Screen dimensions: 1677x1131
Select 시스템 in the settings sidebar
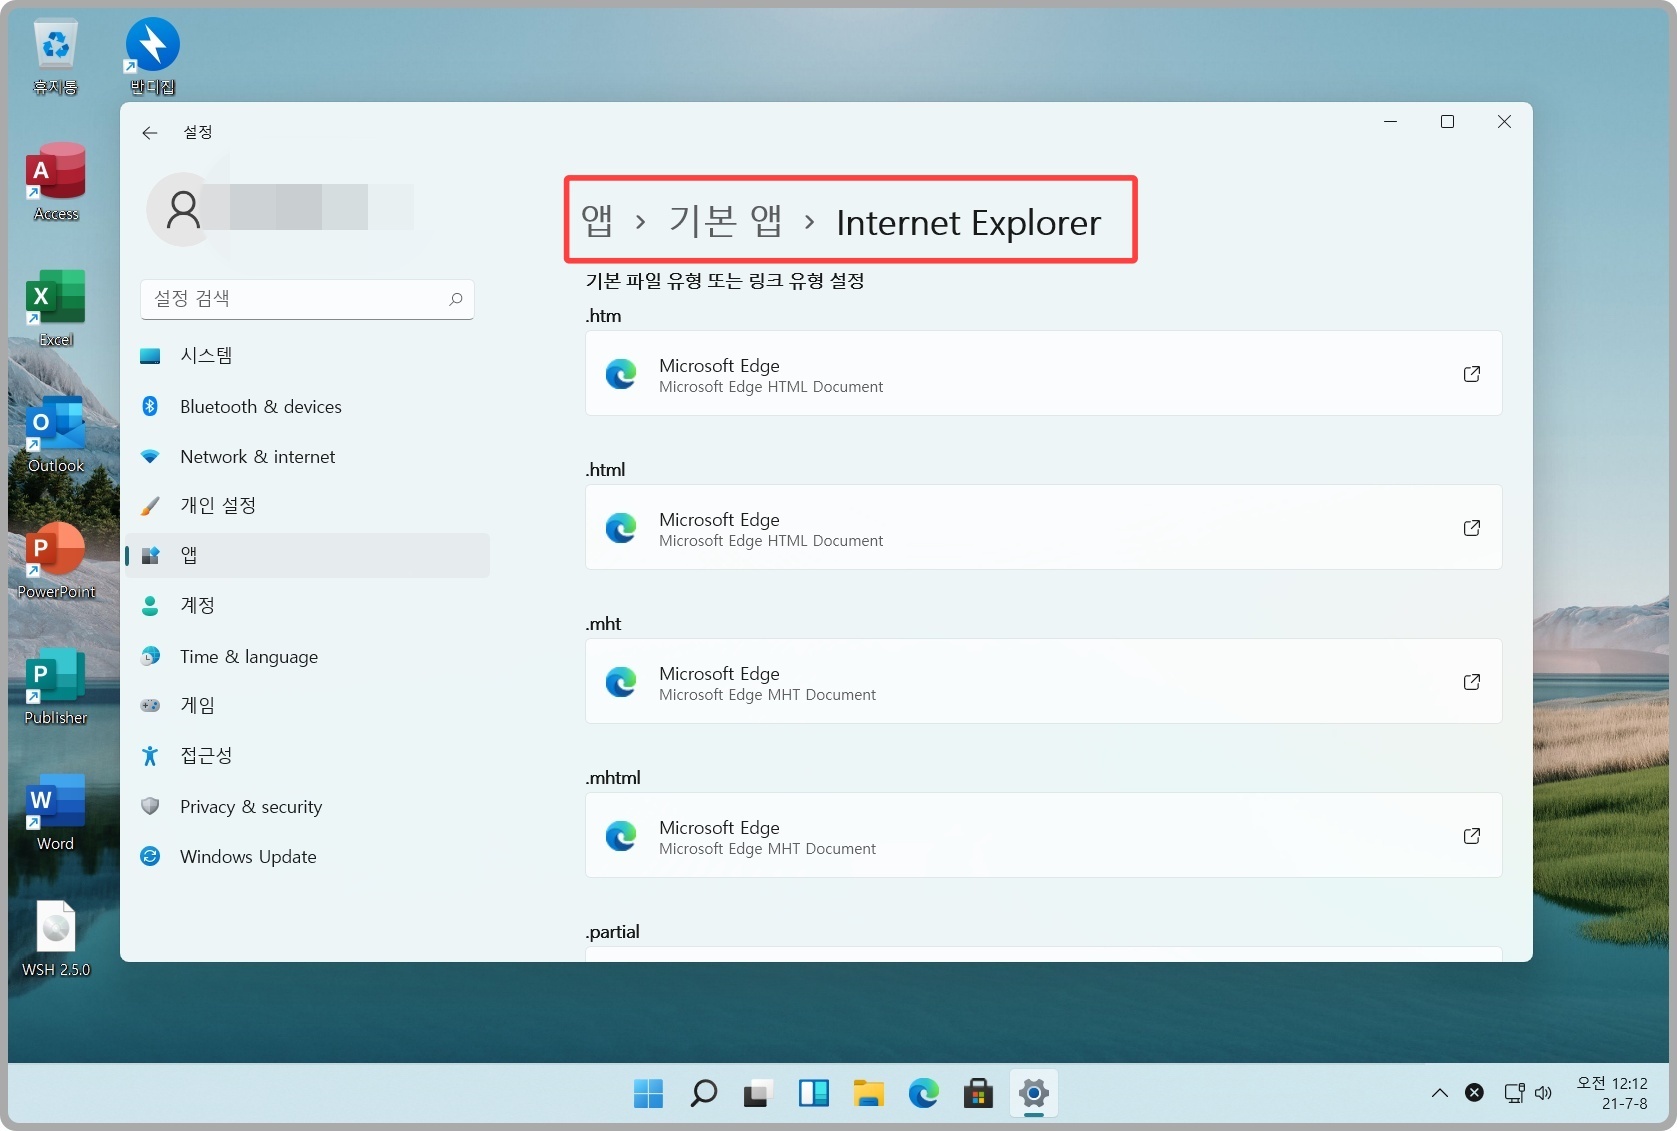click(x=308, y=356)
